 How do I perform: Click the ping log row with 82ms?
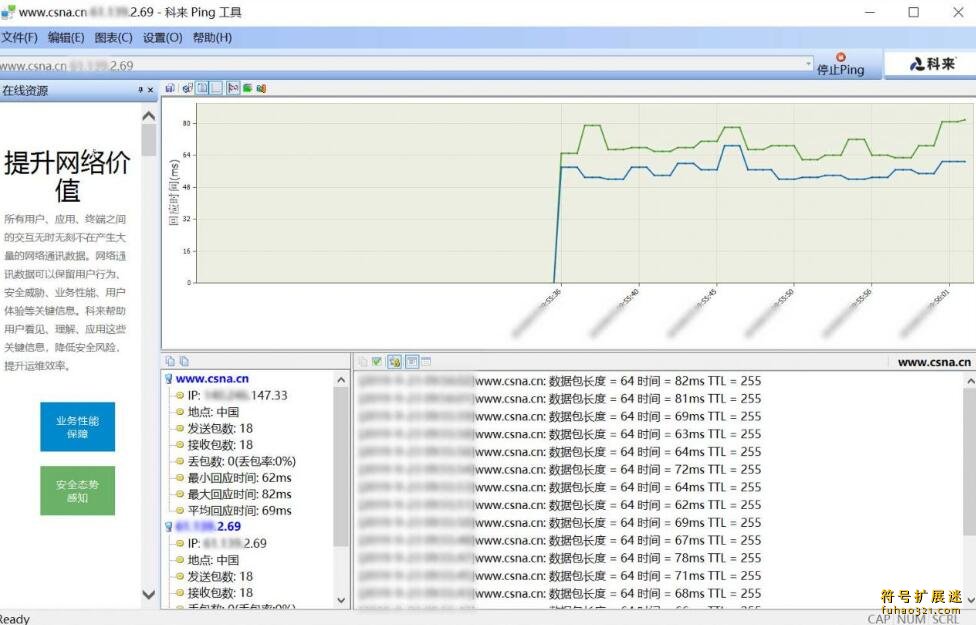coord(560,381)
